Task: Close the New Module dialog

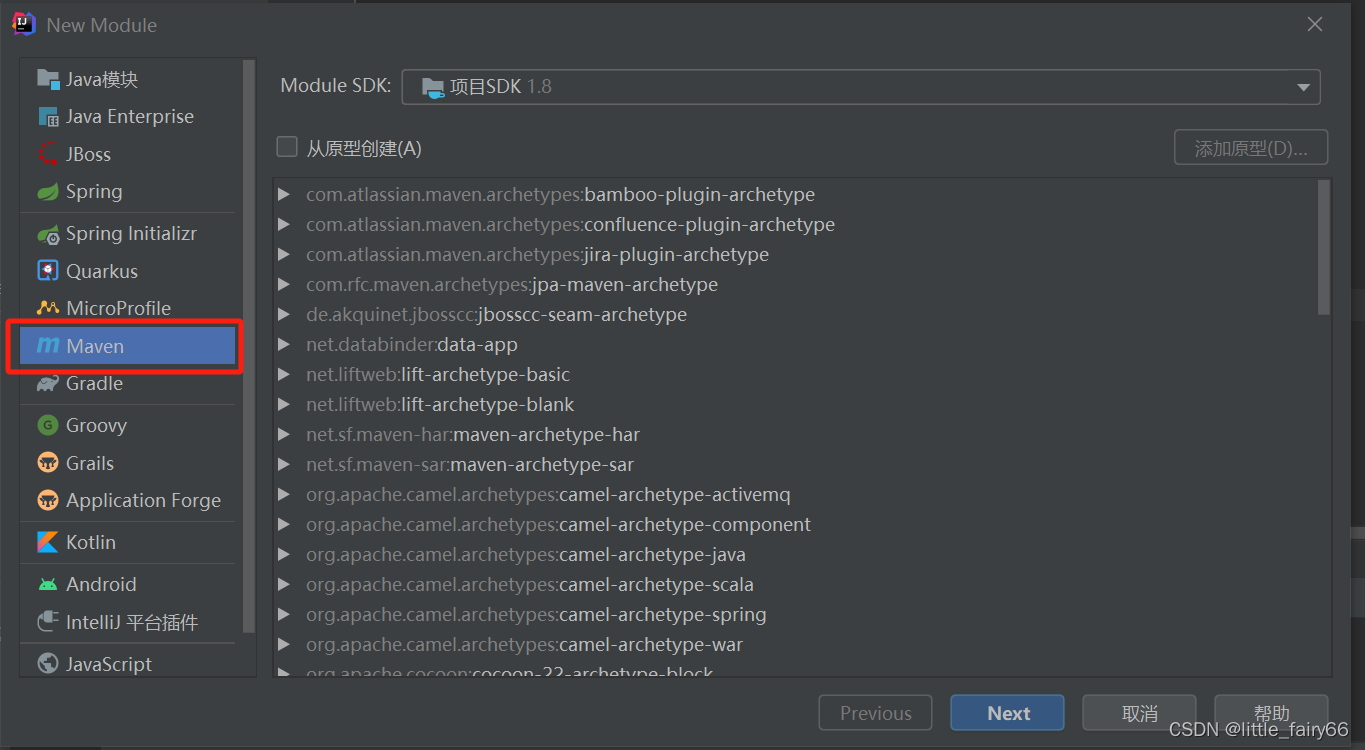Action: [1315, 25]
